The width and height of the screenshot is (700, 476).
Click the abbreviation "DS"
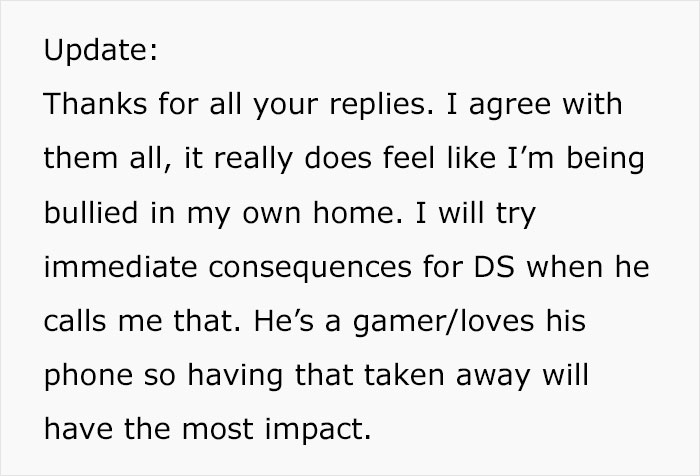point(494,267)
